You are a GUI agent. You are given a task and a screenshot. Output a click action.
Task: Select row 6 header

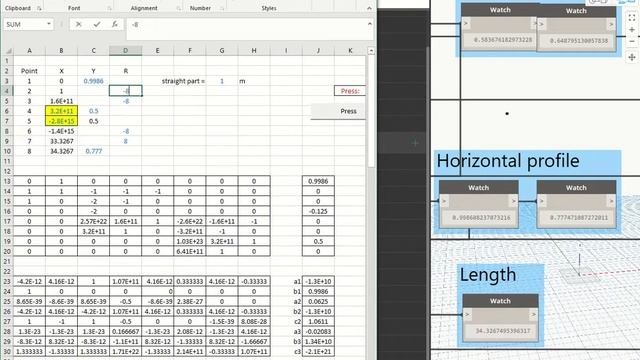point(7,111)
